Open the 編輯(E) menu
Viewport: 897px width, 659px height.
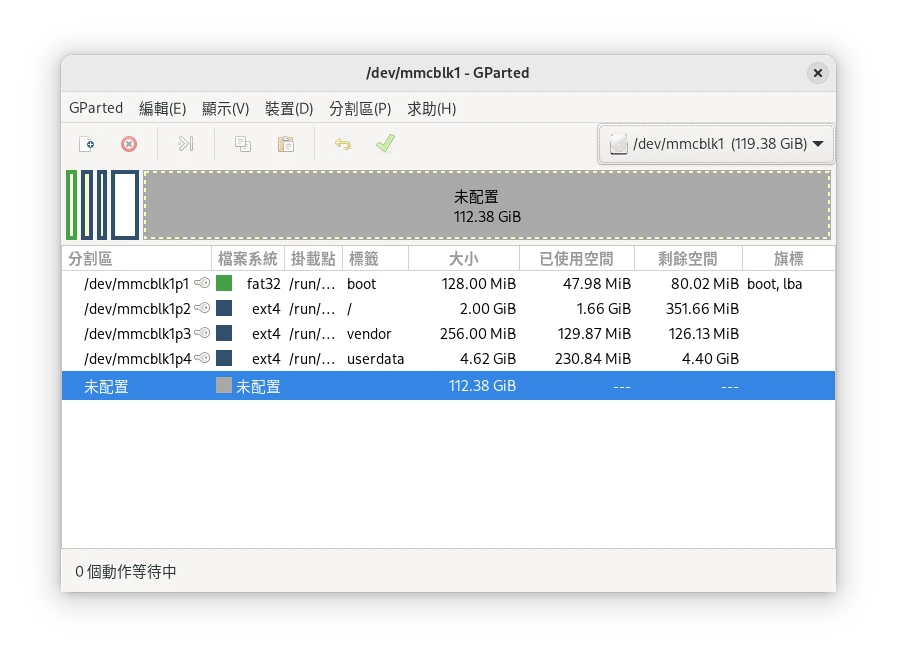click(x=162, y=108)
